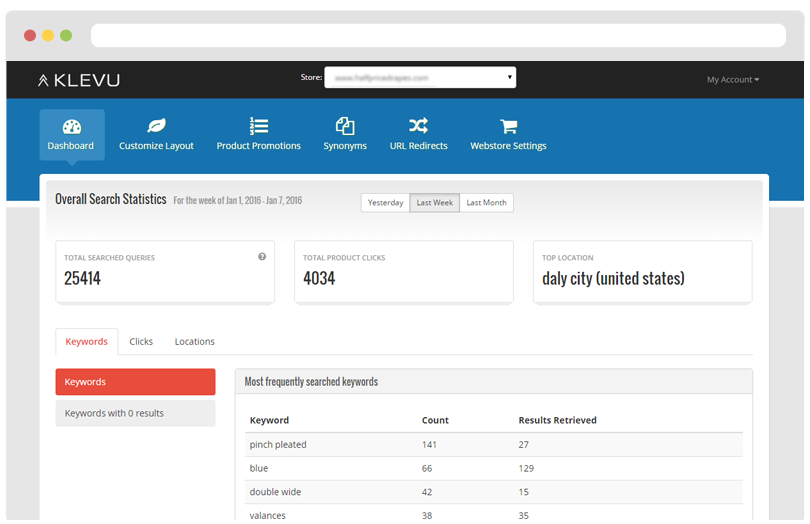
Task: Click the Customize Layout label
Action: coord(156,146)
